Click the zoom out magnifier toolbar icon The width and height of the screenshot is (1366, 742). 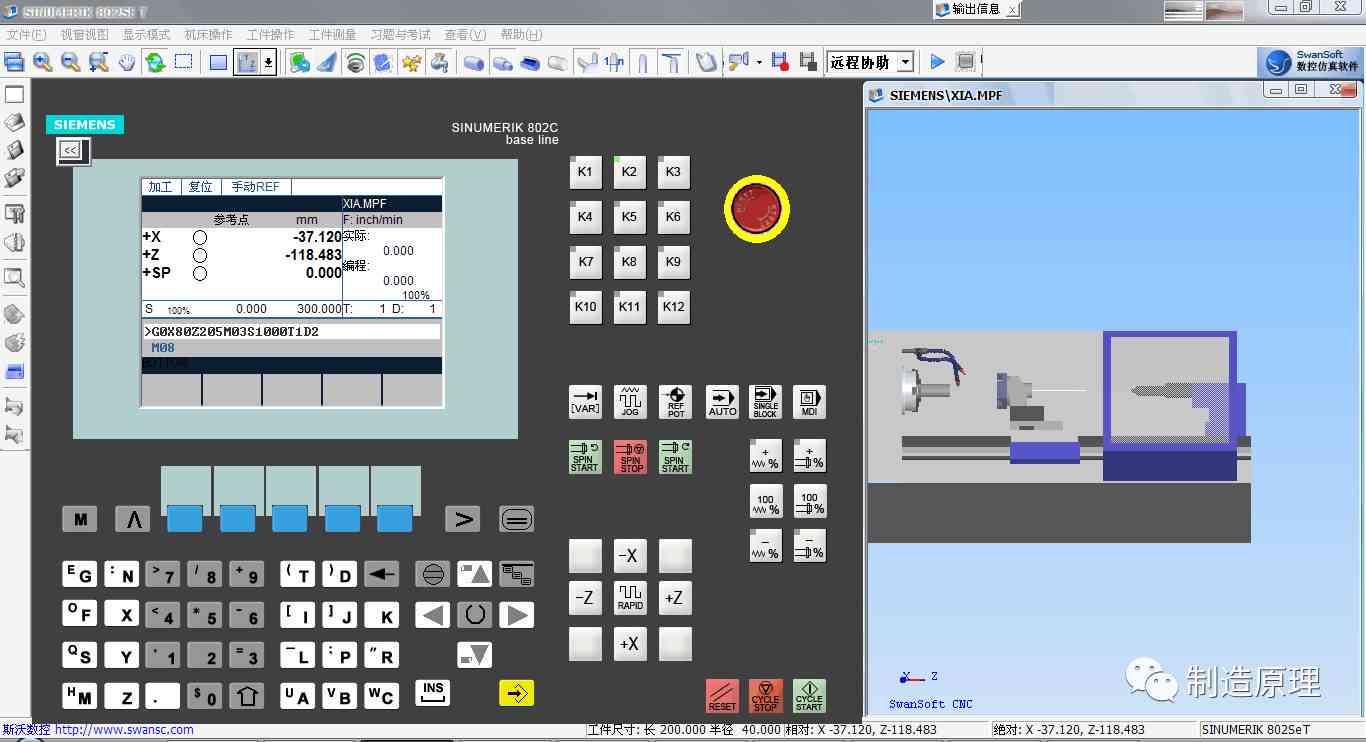coord(70,62)
